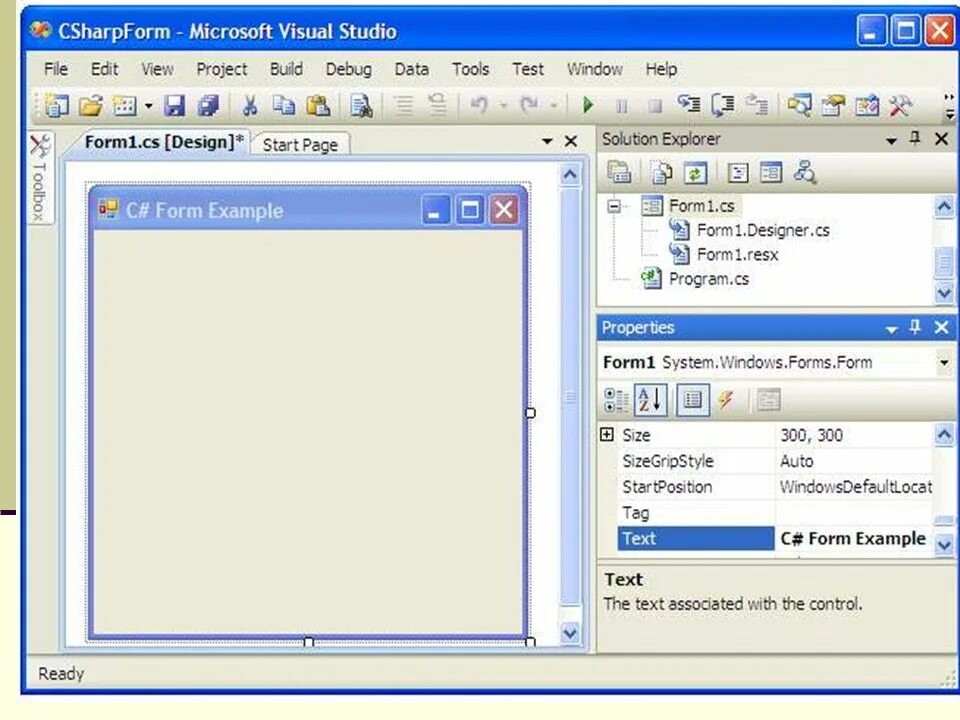Open the Window menu
This screenshot has width=960, height=720.
pos(594,69)
